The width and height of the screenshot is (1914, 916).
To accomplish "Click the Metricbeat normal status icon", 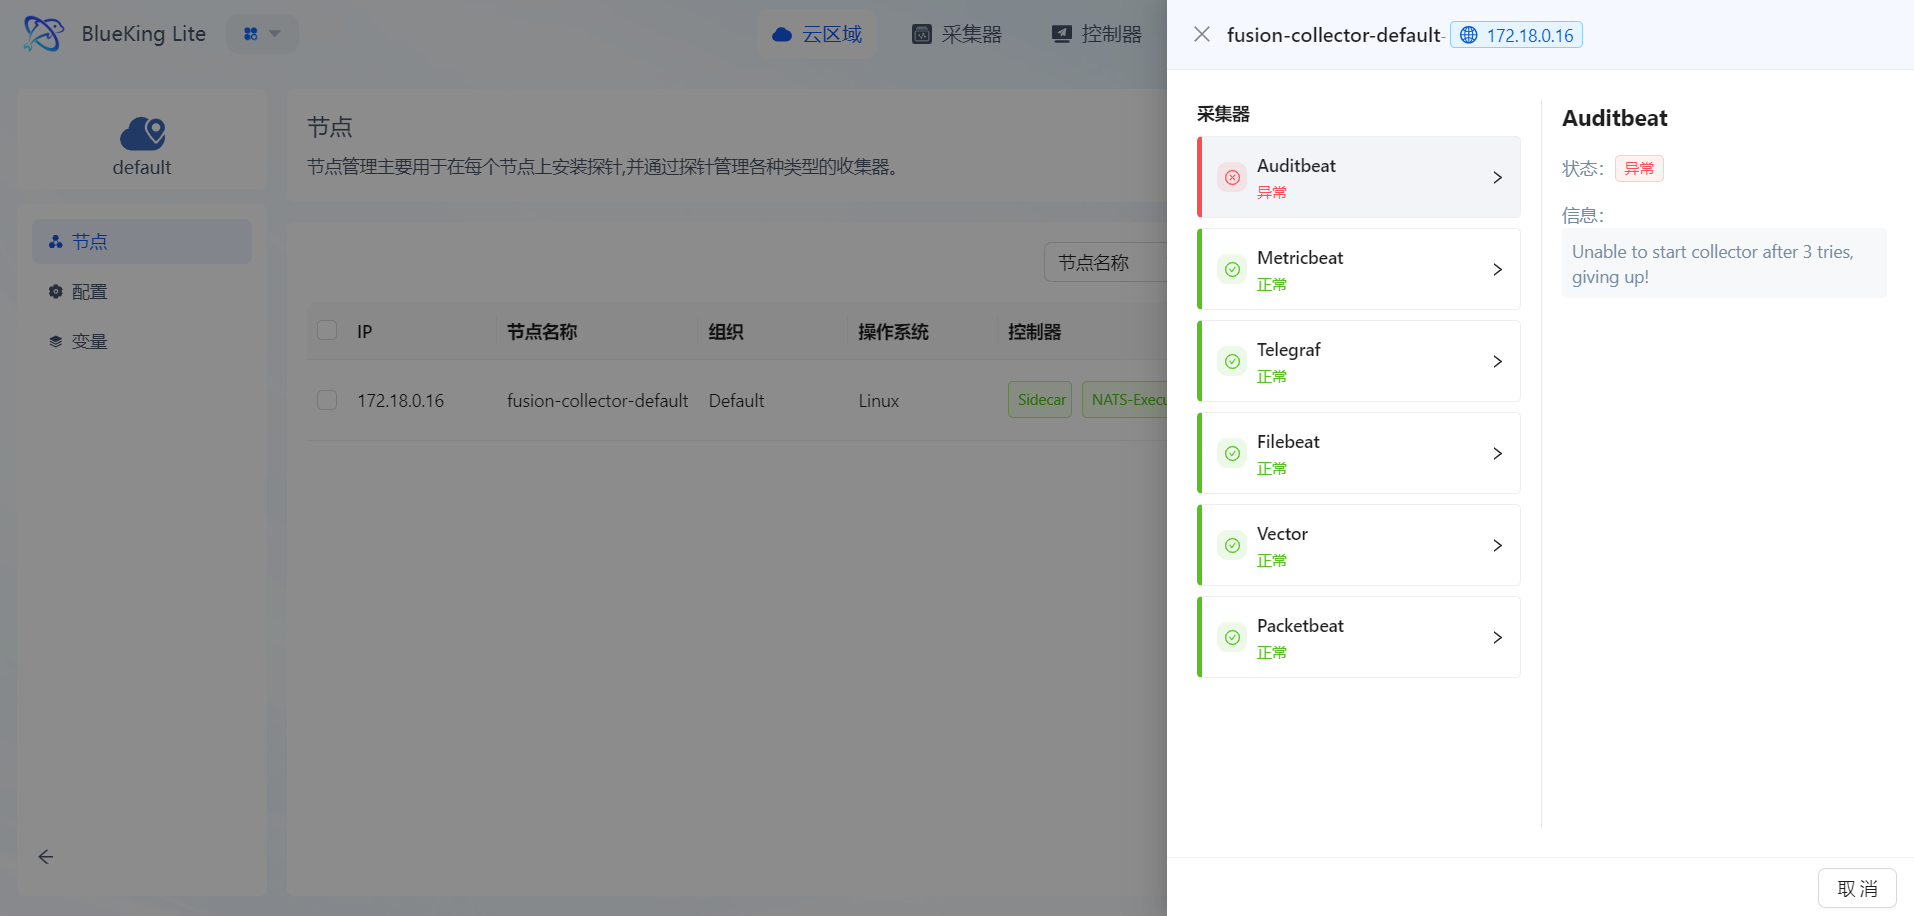I will click(x=1233, y=270).
